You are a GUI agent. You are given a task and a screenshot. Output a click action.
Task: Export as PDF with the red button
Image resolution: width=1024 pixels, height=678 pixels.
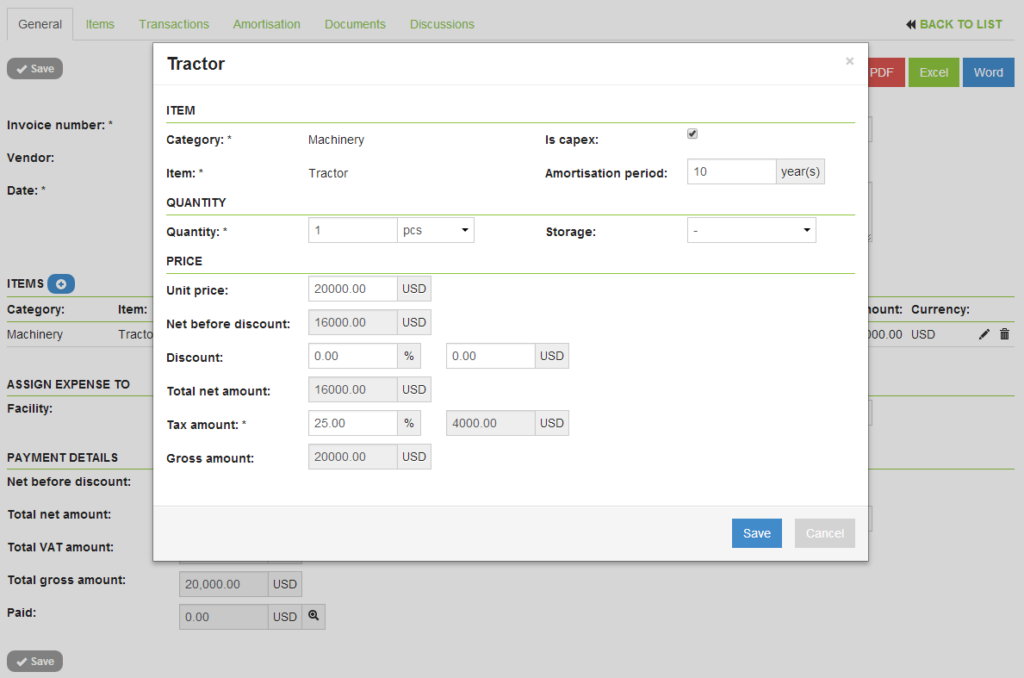886,73
